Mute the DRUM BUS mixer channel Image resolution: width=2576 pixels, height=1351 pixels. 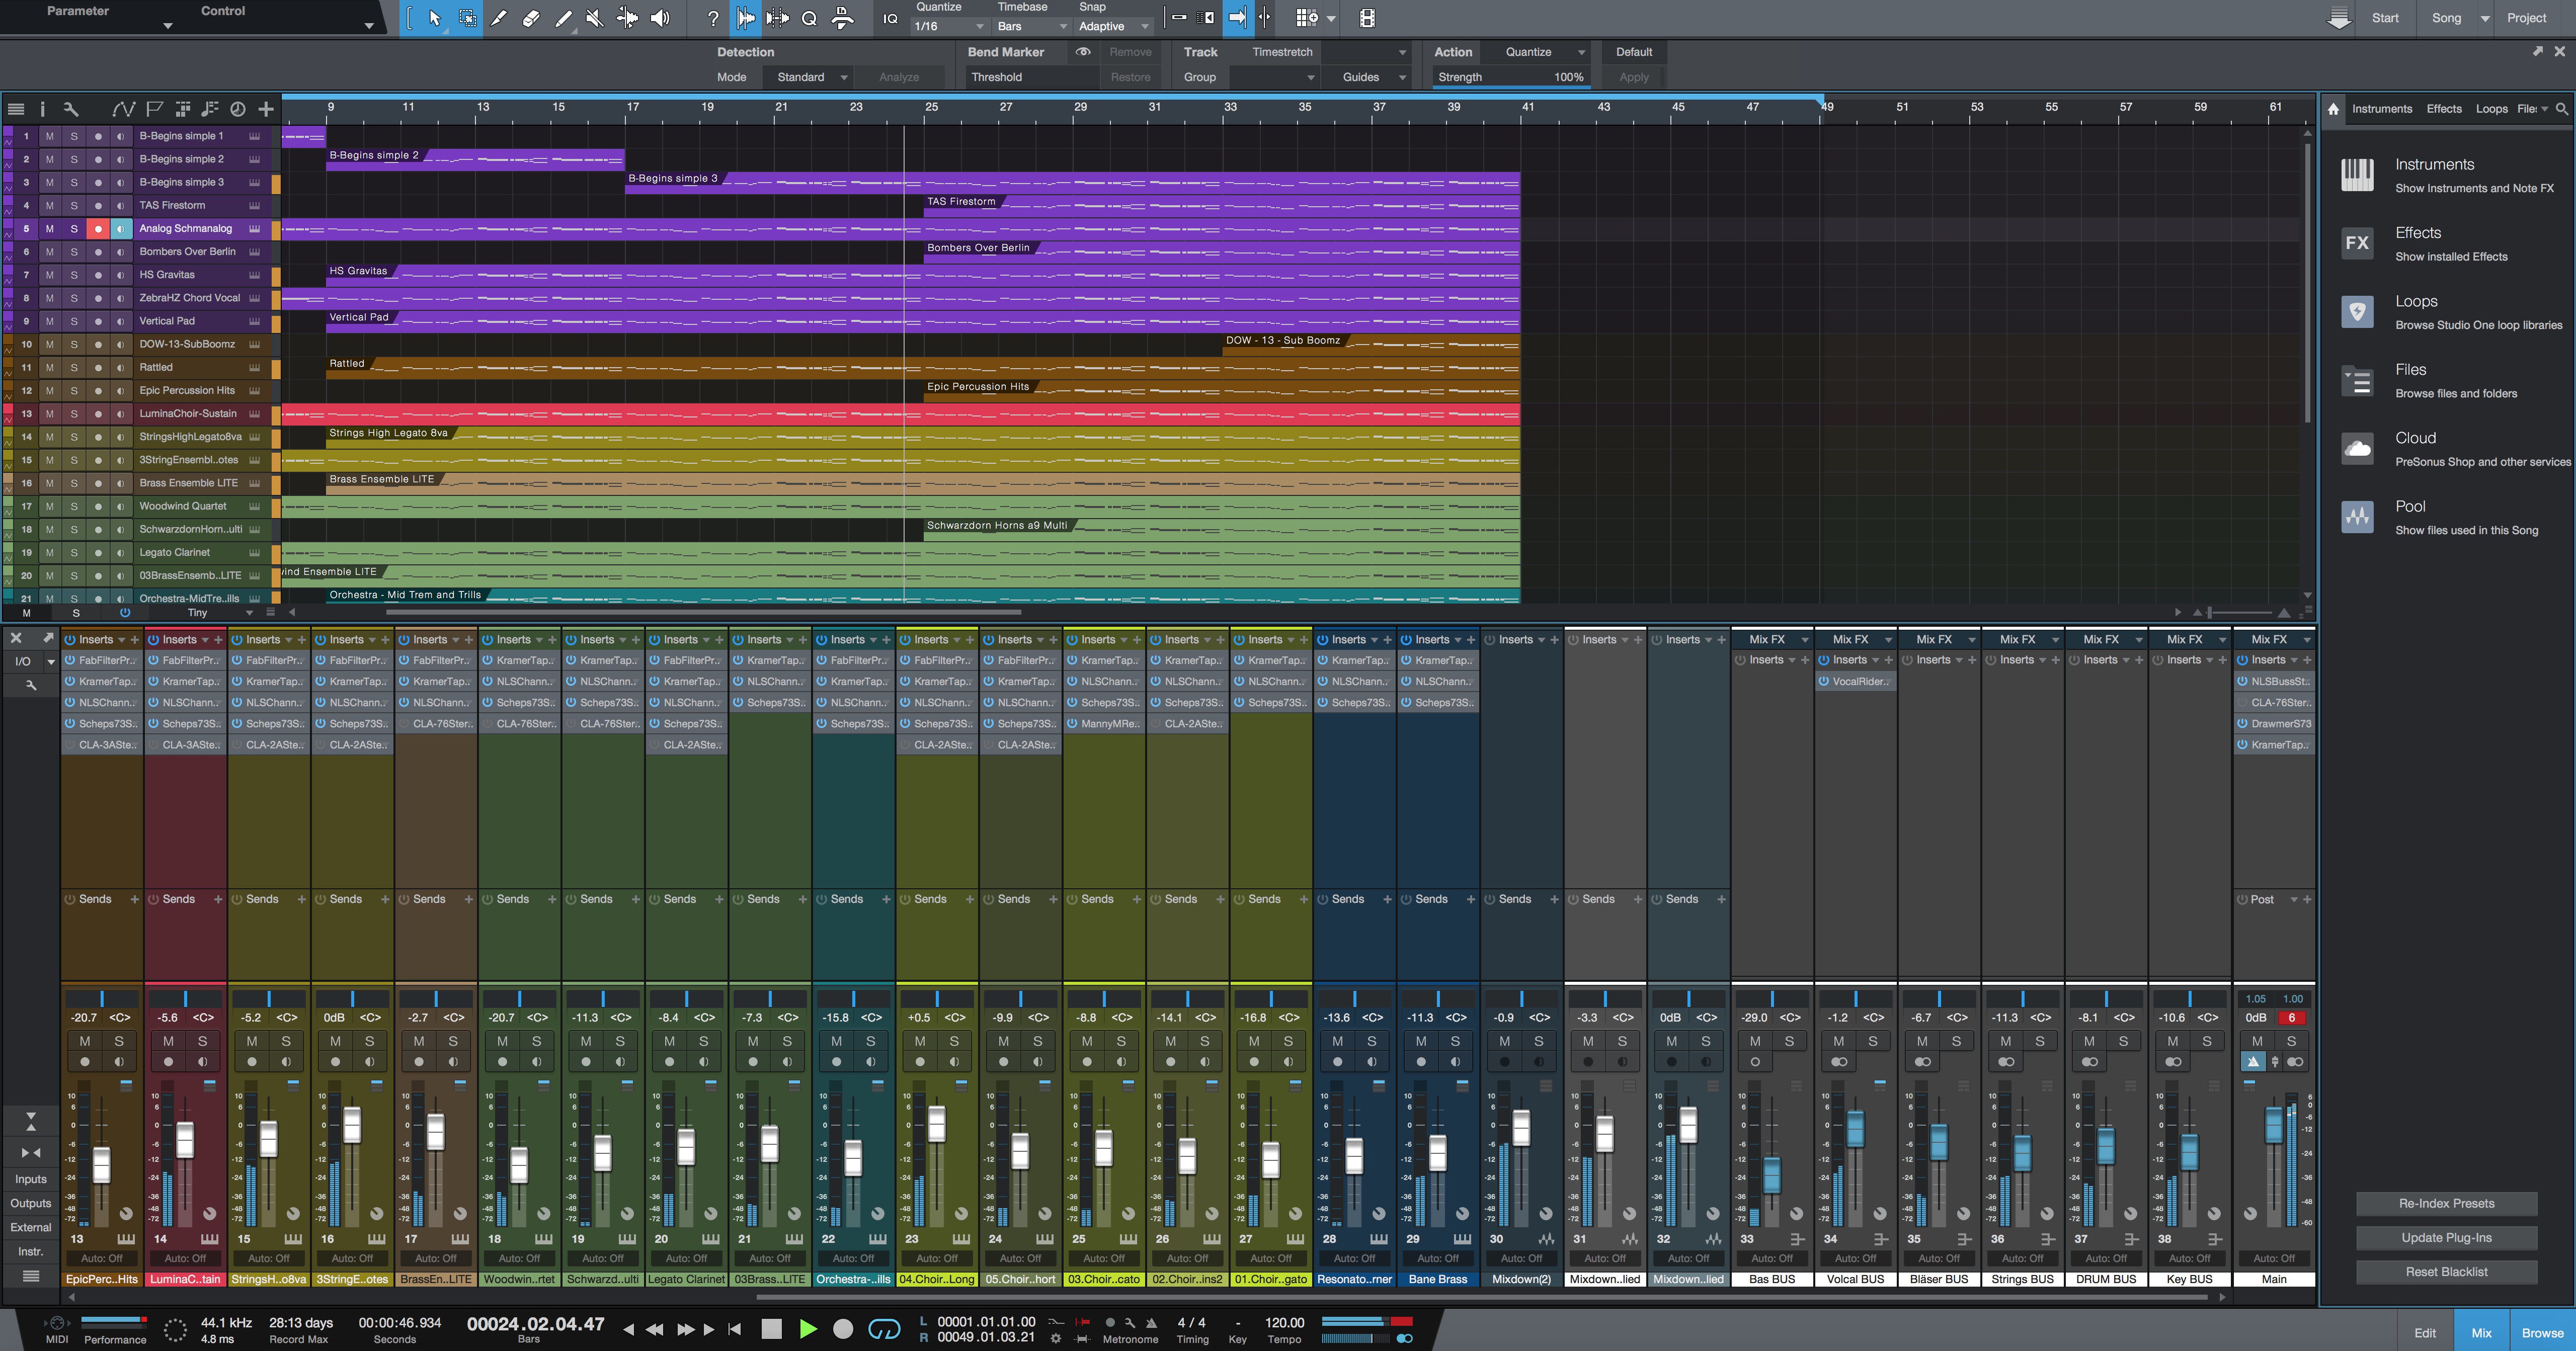(2089, 1041)
